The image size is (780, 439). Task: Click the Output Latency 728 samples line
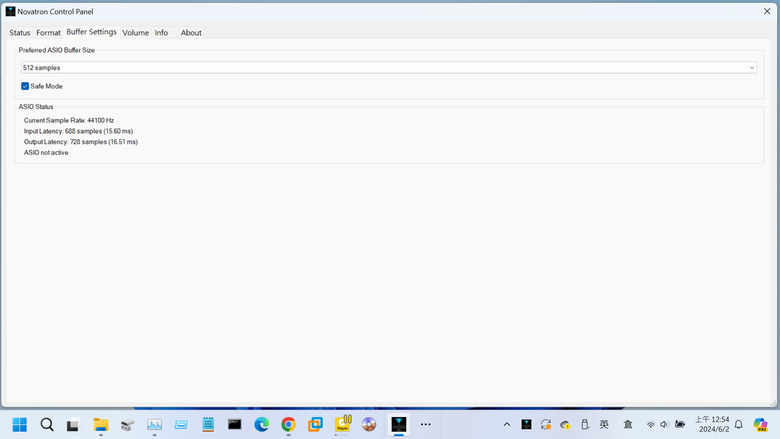click(x=81, y=142)
